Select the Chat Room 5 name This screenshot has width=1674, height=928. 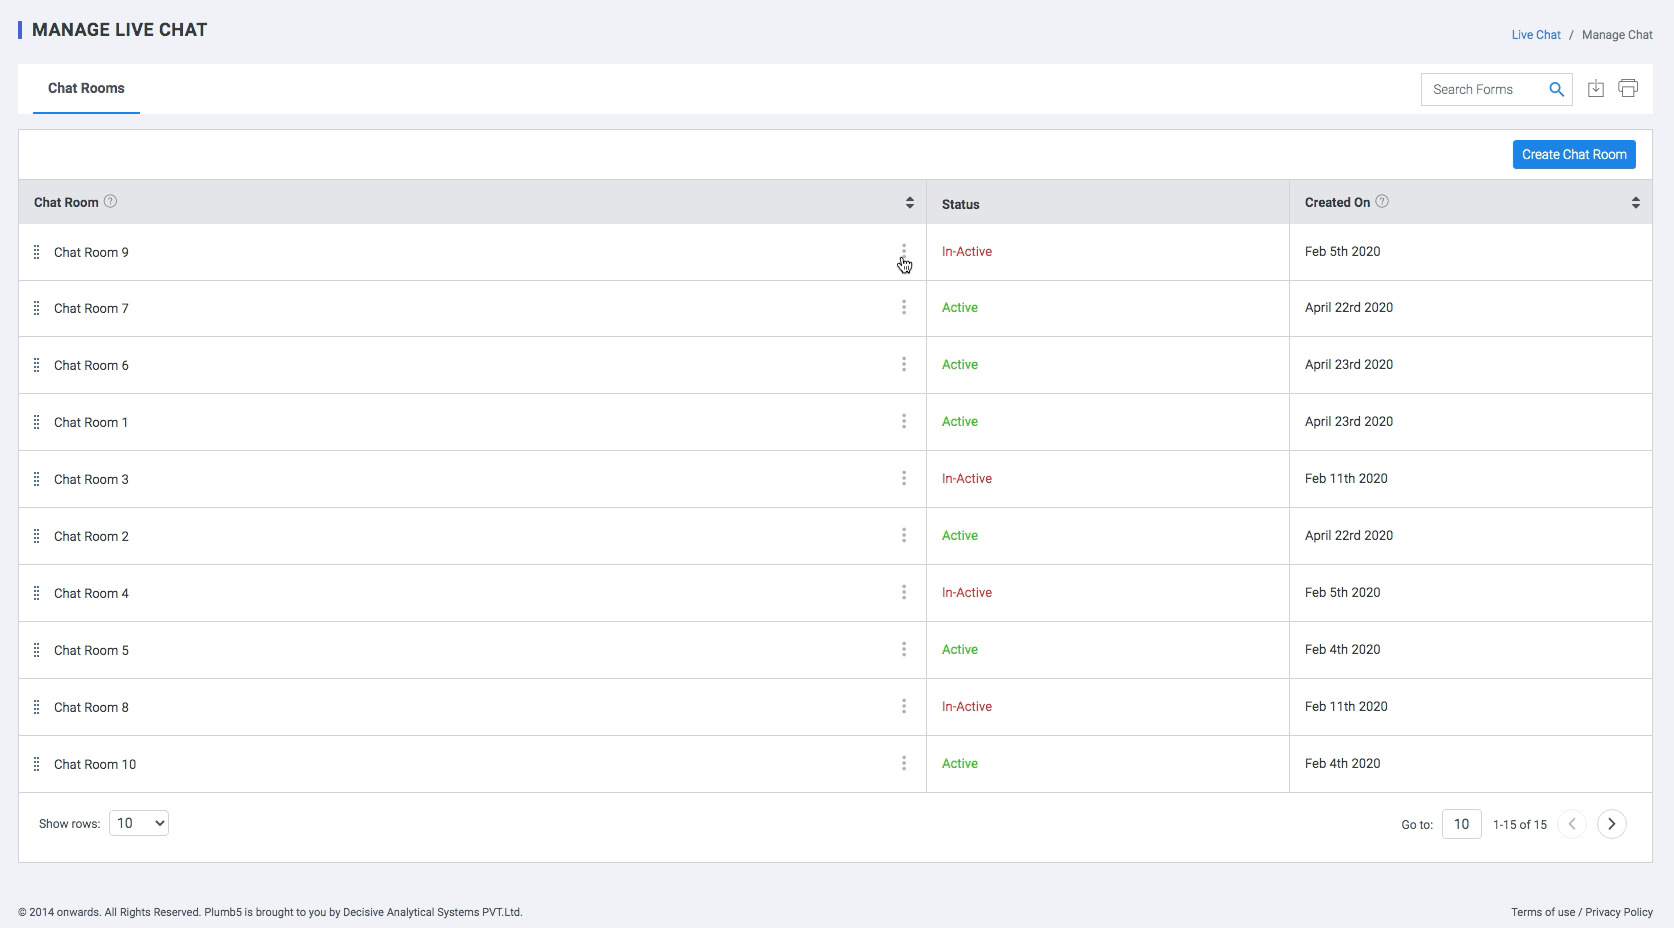point(91,650)
